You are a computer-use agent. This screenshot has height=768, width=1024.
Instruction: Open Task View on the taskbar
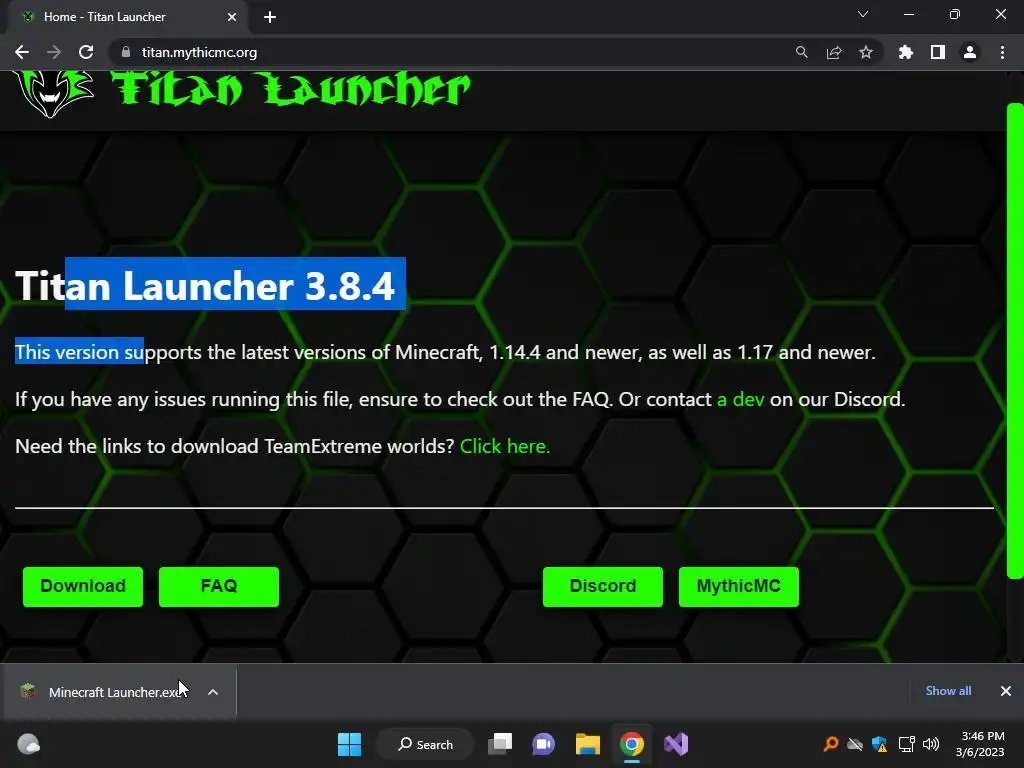coord(500,744)
